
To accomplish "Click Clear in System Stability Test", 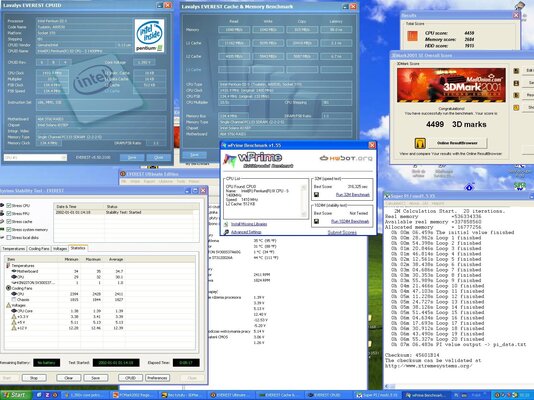I will [69, 378].
